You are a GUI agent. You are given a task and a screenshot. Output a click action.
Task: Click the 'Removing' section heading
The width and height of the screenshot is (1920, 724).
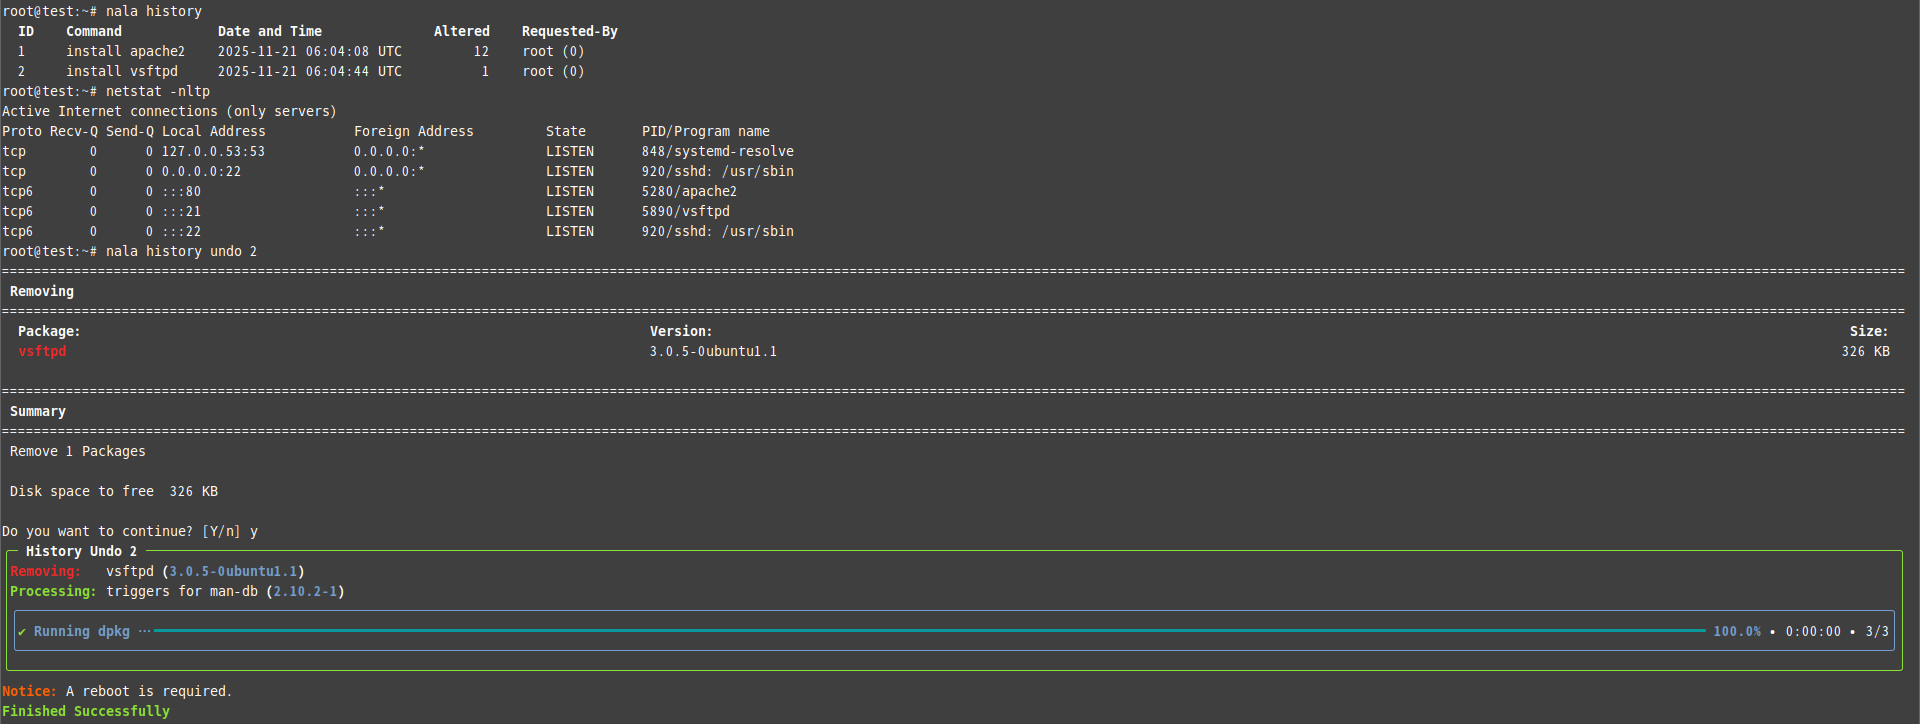42,292
